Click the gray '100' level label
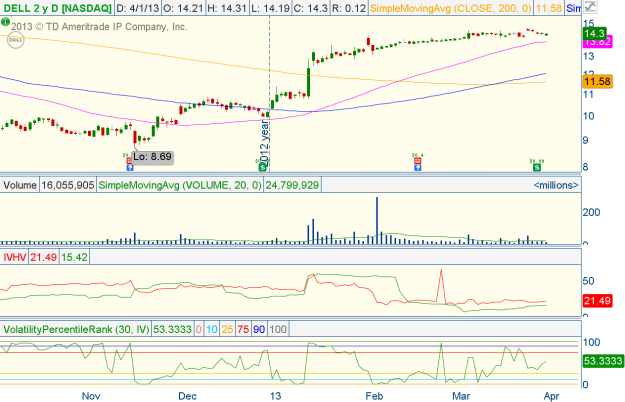The width and height of the screenshot is (625, 402). pyautogui.click(x=278, y=329)
